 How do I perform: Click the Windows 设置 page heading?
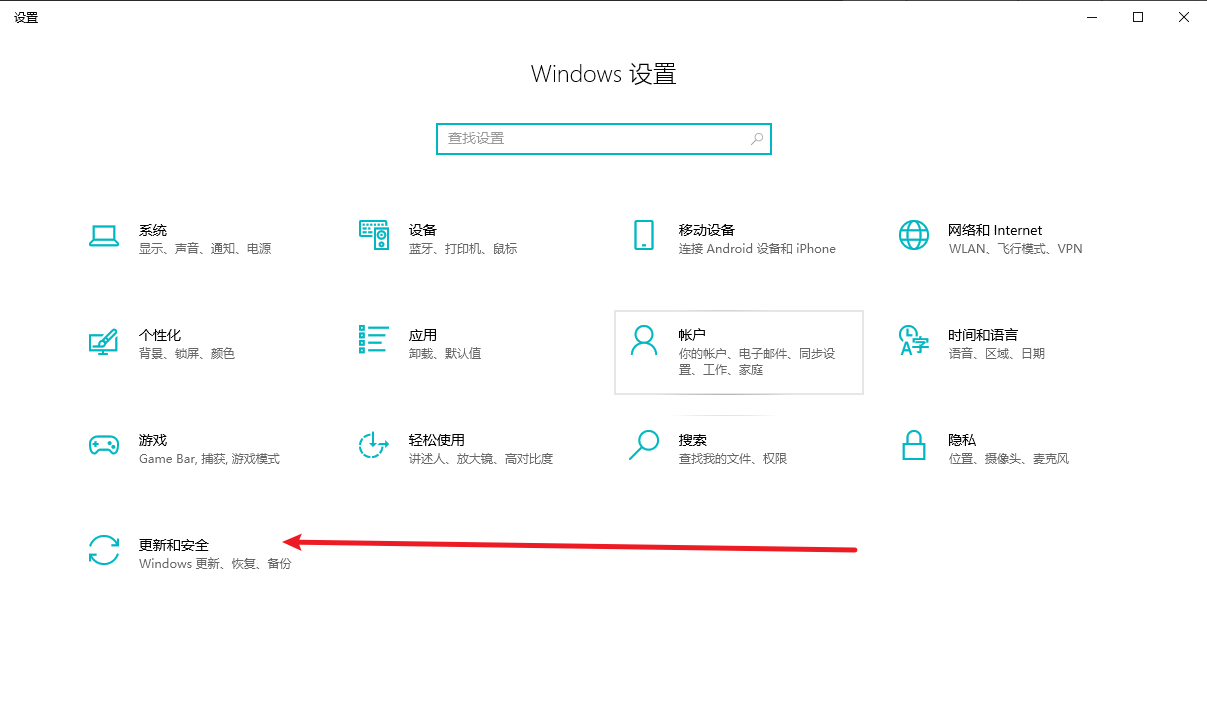[x=603, y=74]
